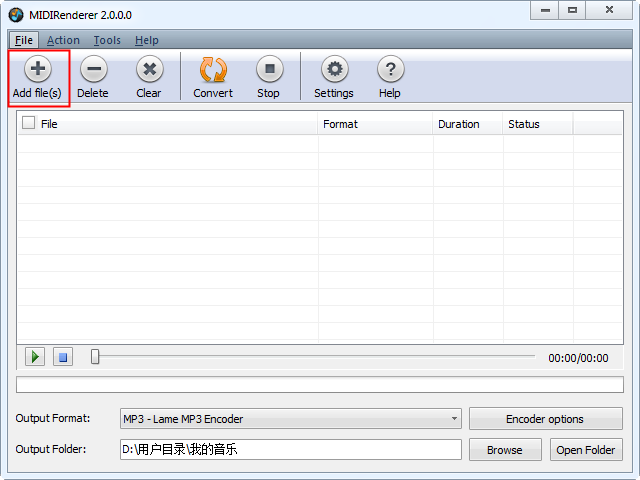Stop preview playback with blue square button
This screenshot has width=640, height=480.
(63, 357)
